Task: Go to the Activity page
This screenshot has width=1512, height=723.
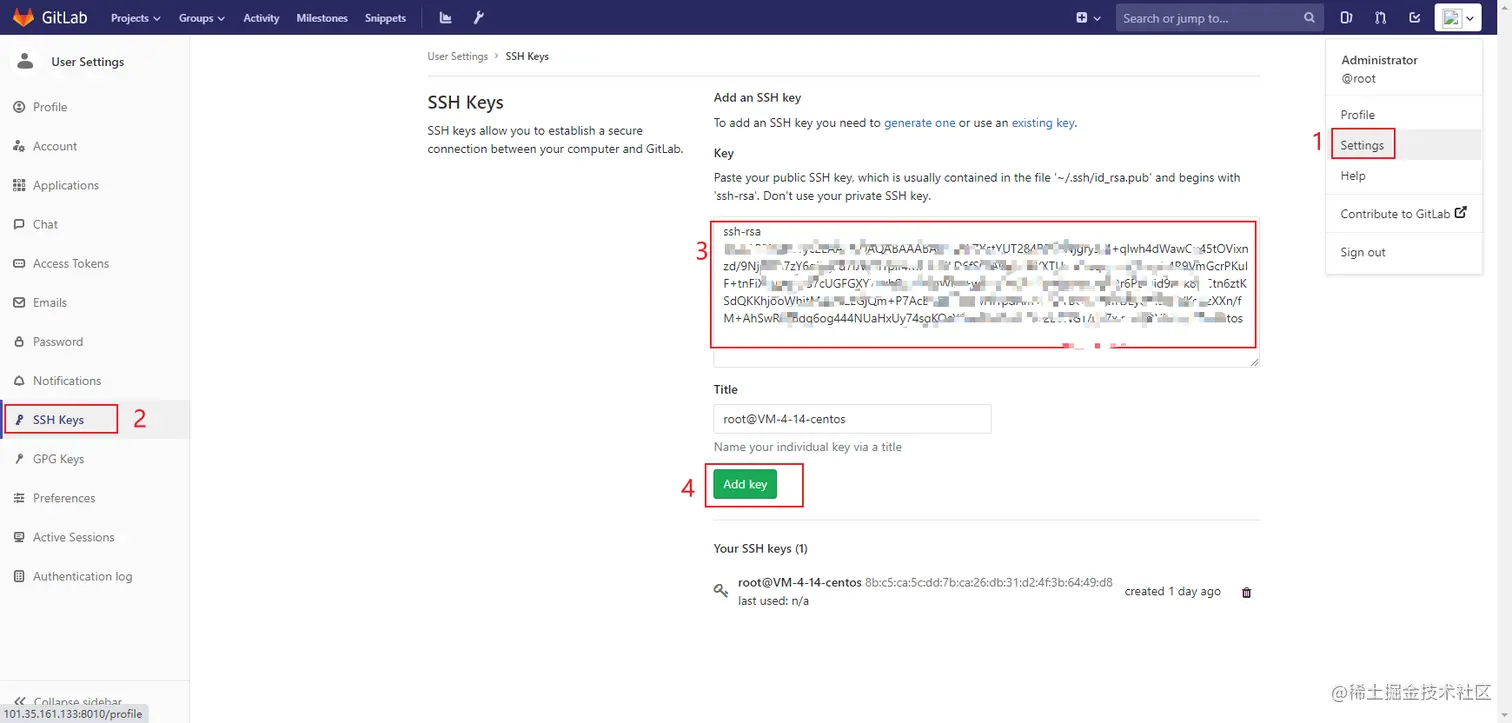Action: tap(261, 18)
